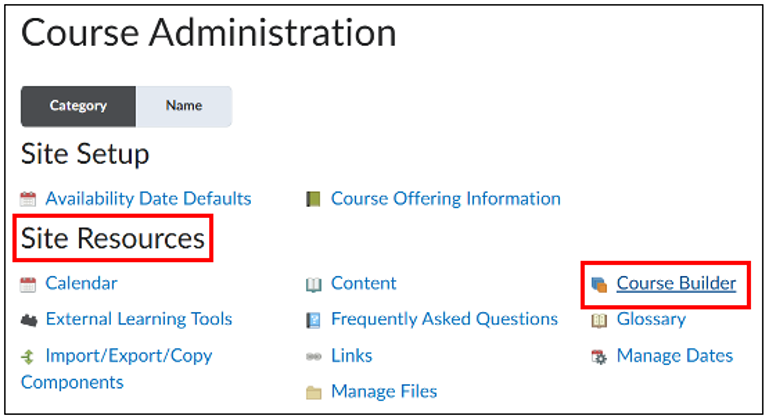The image size is (770, 420).
Task: Open the Course Builder link
Action: click(x=676, y=283)
